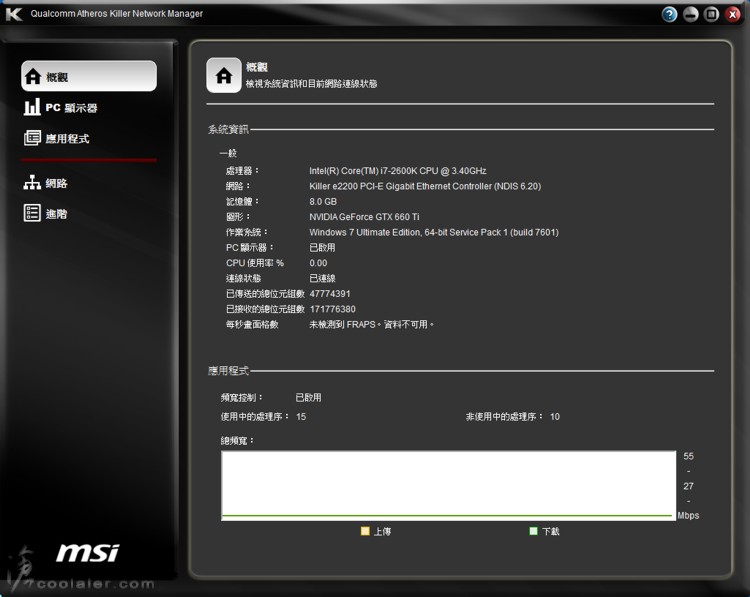Image resolution: width=750 pixels, height=597 pixels.
Task: Close the Killer Network Manager window
Action: pyautogui.click(x=732, y=14)
